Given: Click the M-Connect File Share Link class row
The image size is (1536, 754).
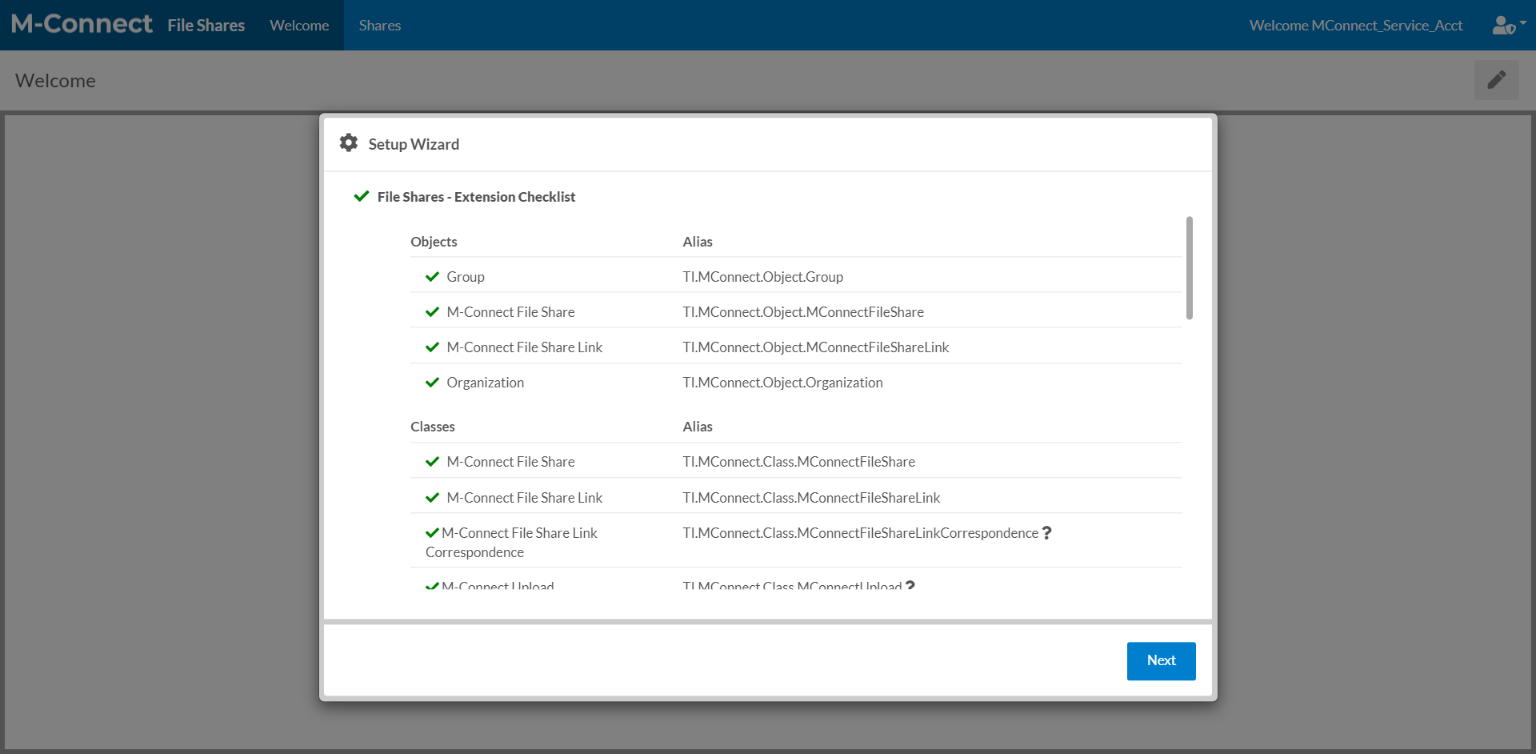Looking at the screenshot, I should pyautogui.click(x=524, y=497).
